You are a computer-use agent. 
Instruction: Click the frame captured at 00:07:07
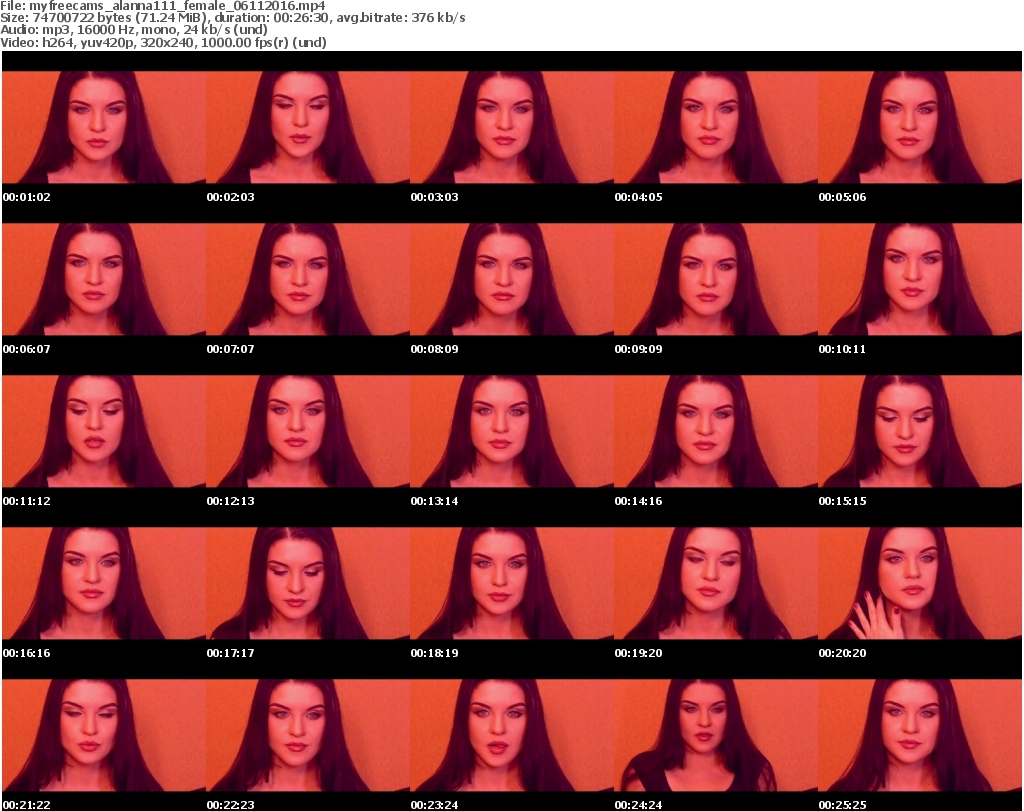click(307, 279)
